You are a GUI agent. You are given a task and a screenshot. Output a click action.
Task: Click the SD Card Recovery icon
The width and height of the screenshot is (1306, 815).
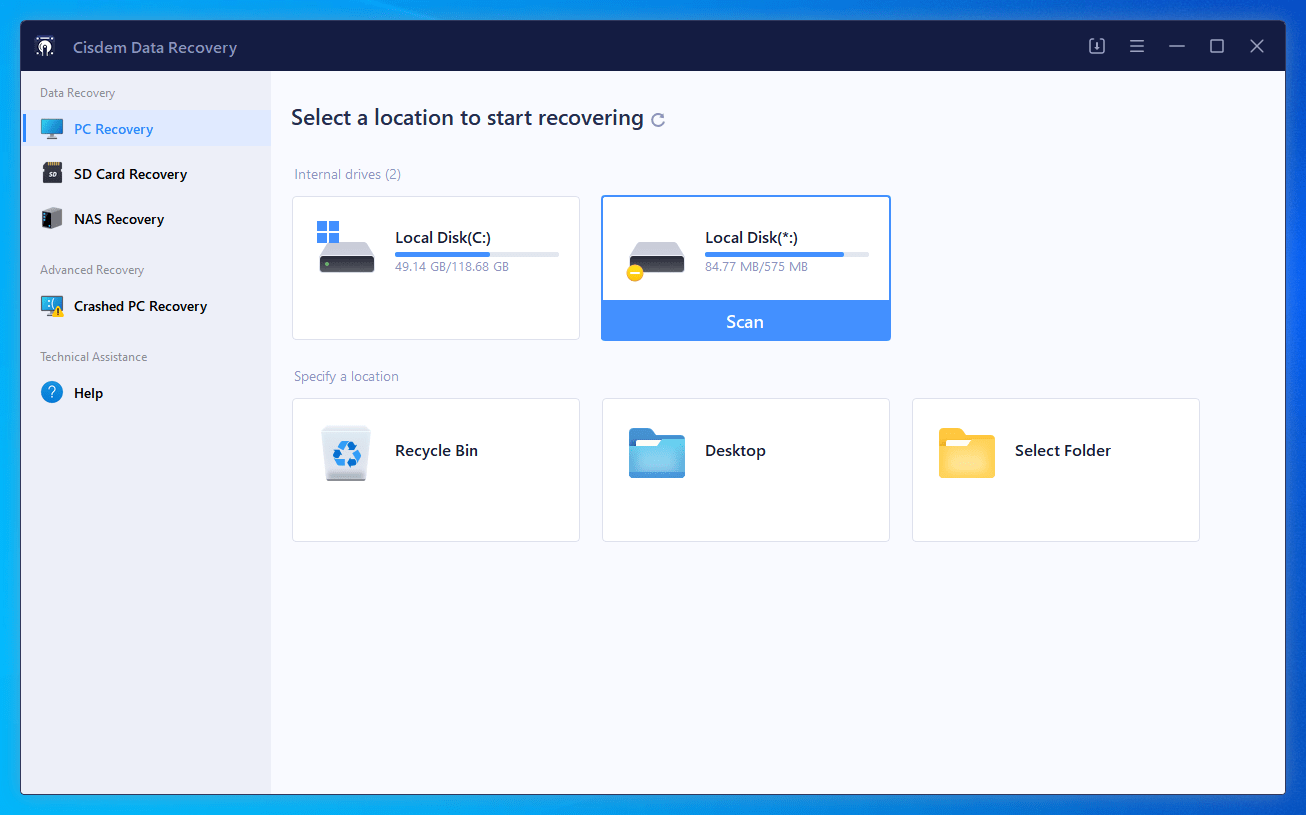click(52, 174)
